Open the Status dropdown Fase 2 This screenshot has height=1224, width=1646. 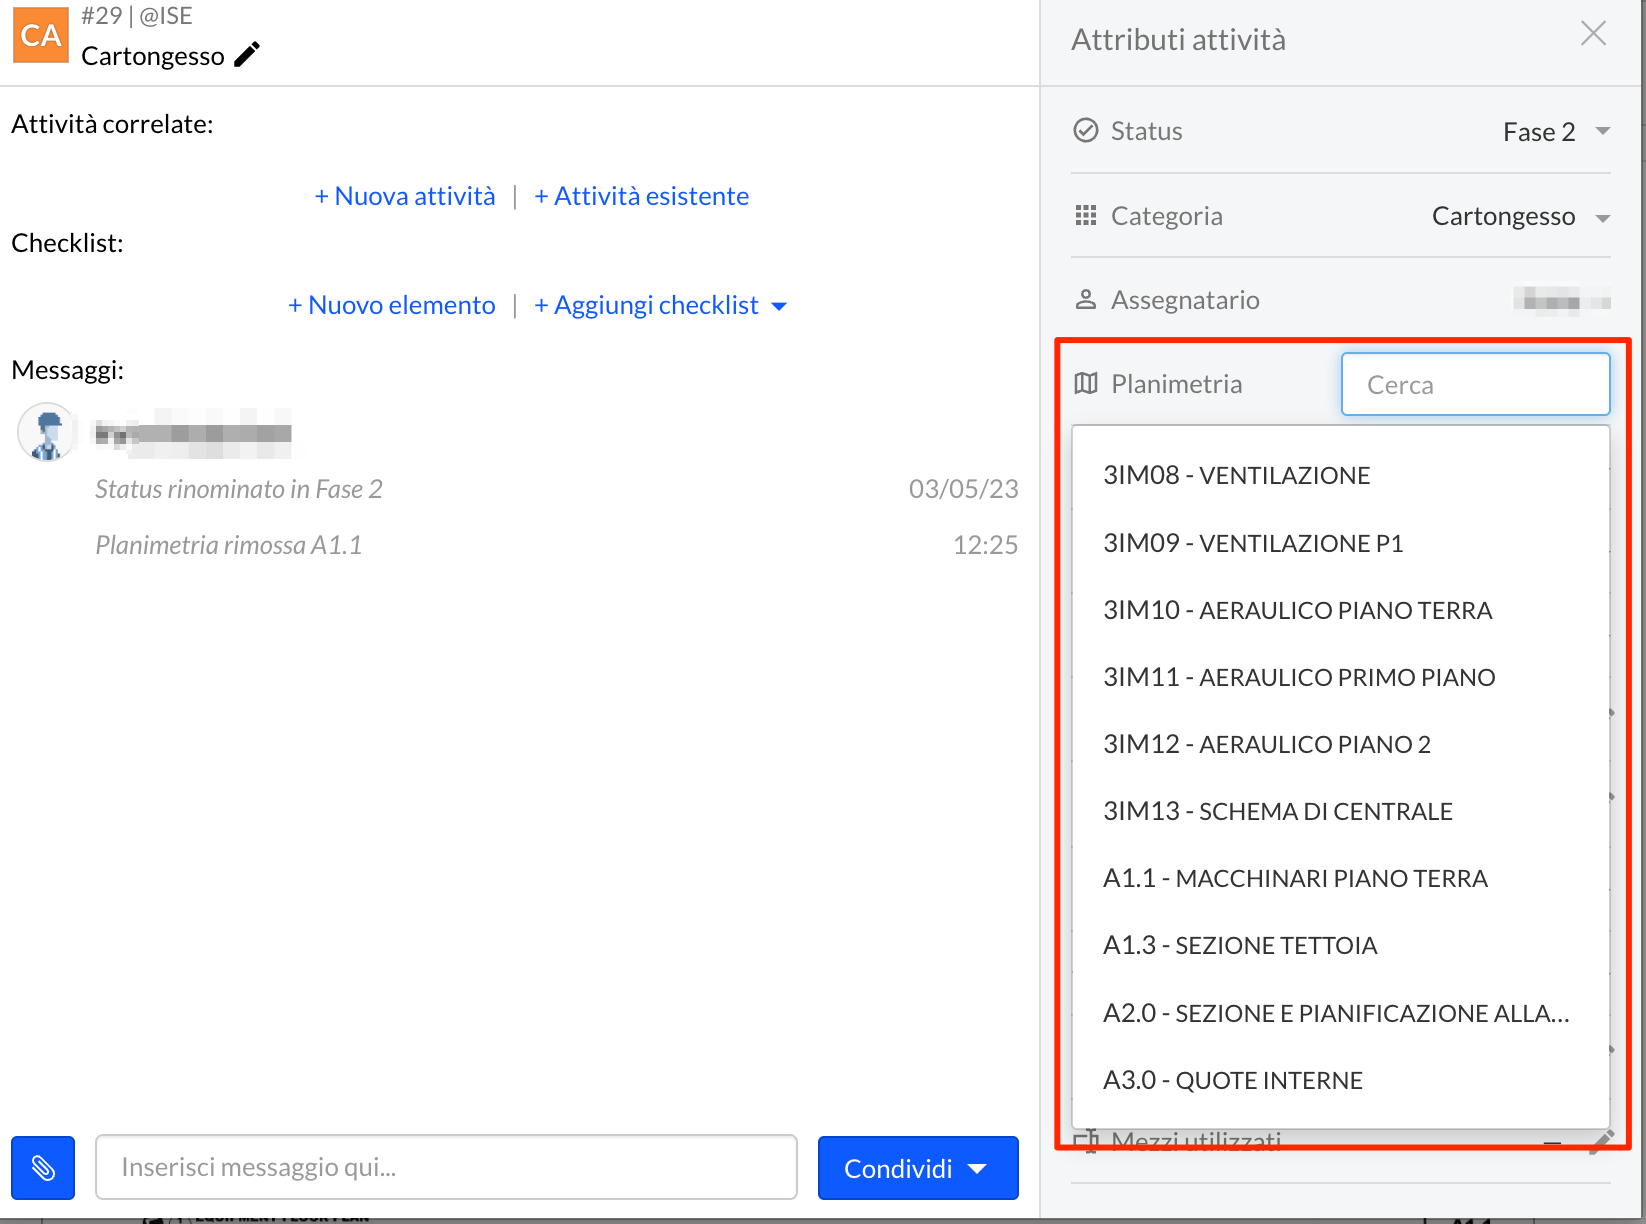[1557, 132]
